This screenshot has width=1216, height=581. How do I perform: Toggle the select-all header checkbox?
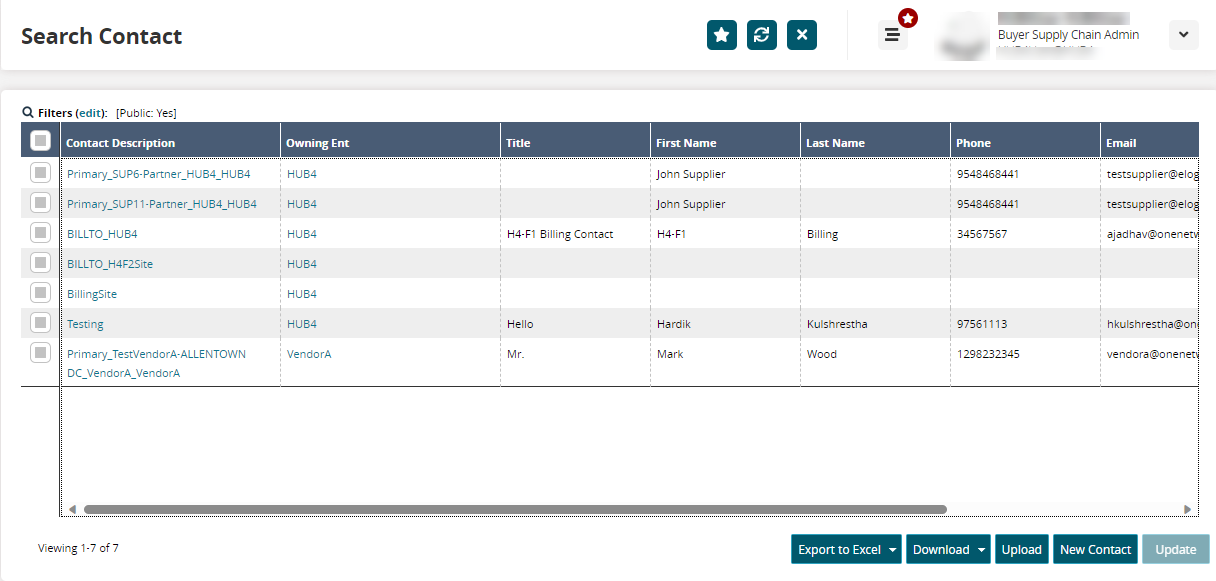[x=41, y=141]
